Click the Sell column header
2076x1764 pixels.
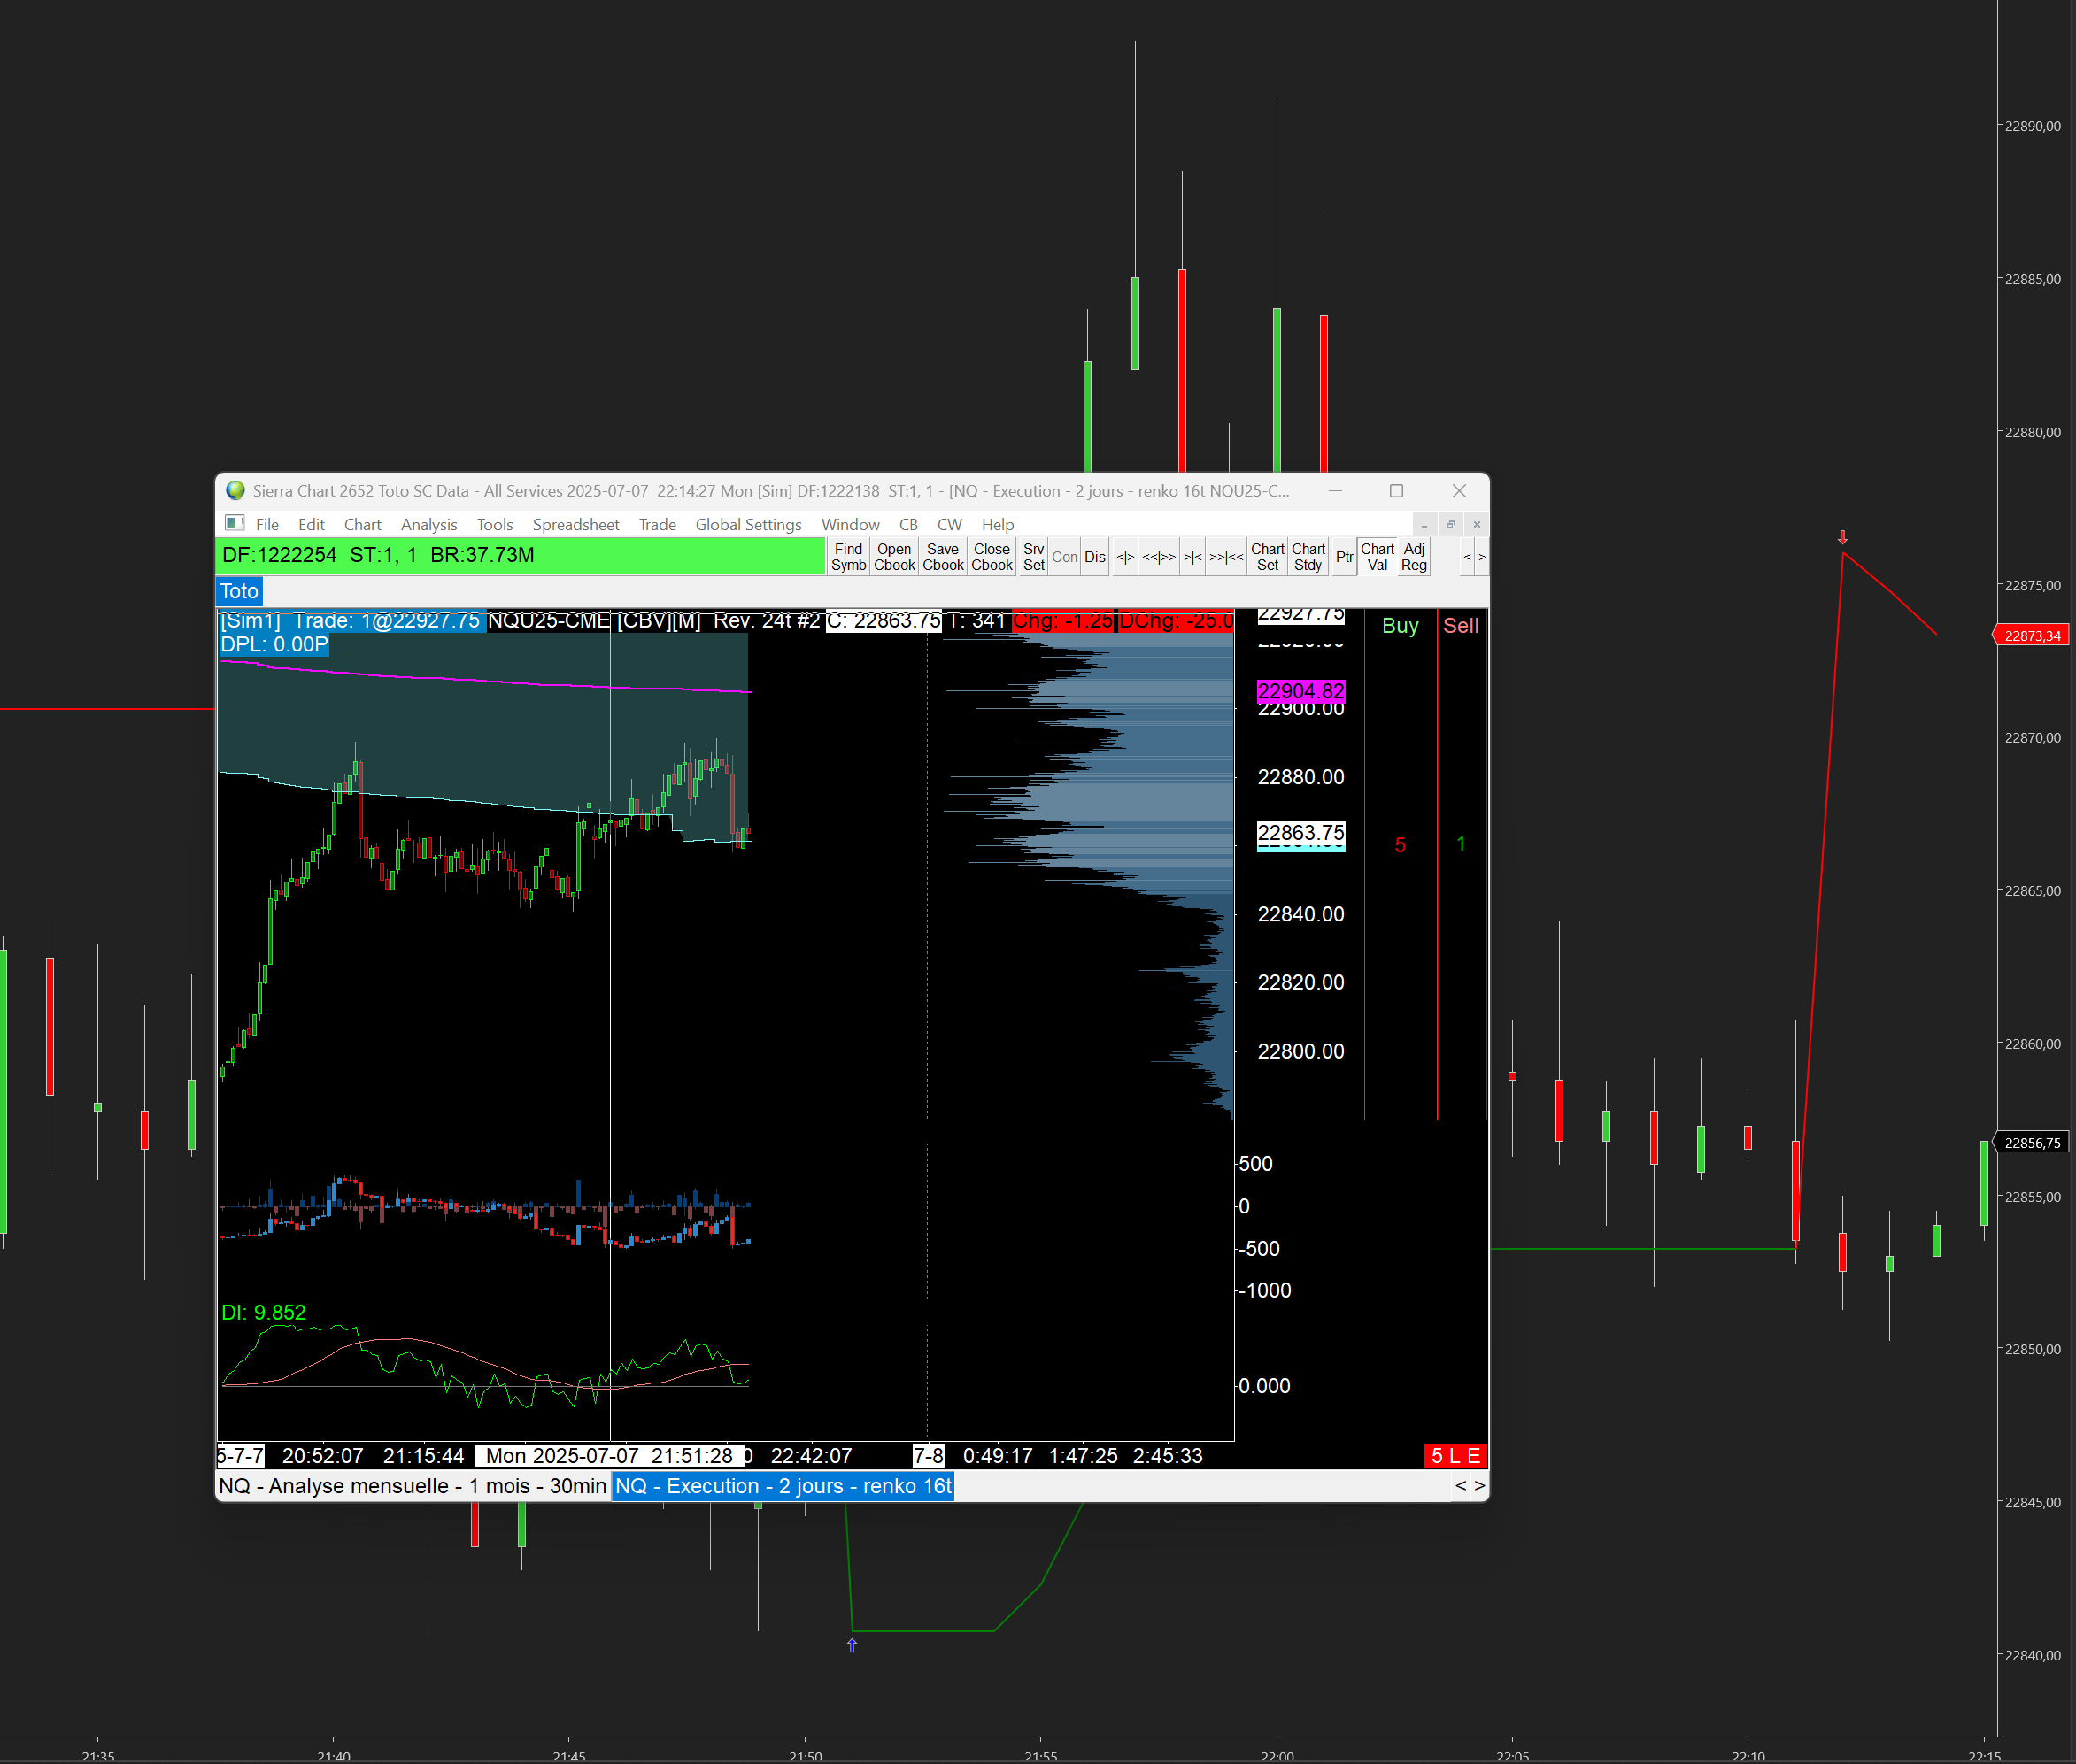tap(1460, 626)
